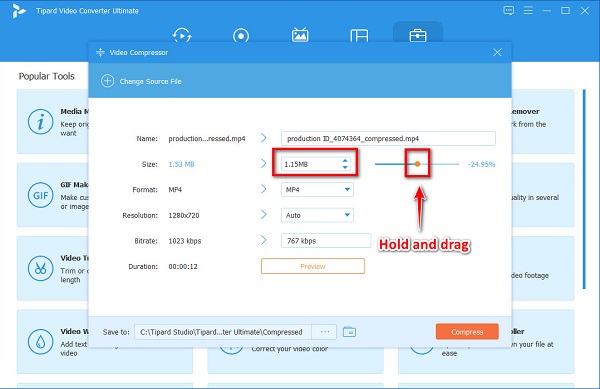Click the Change Source File label

coord(150,81)
